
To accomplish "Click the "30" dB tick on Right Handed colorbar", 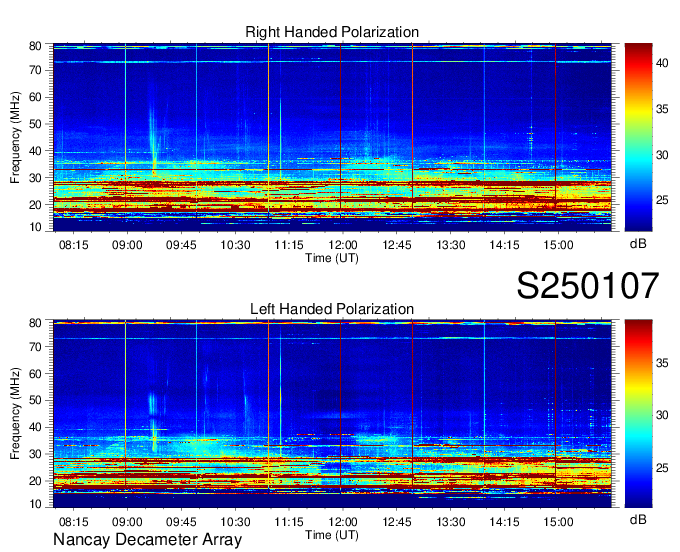I will [662, 155].
